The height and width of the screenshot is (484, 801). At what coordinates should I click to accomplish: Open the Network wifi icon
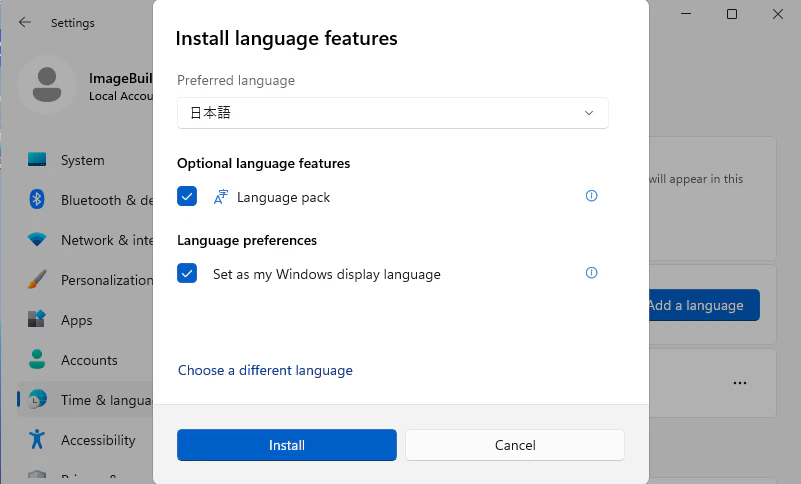tap(37, 239)
